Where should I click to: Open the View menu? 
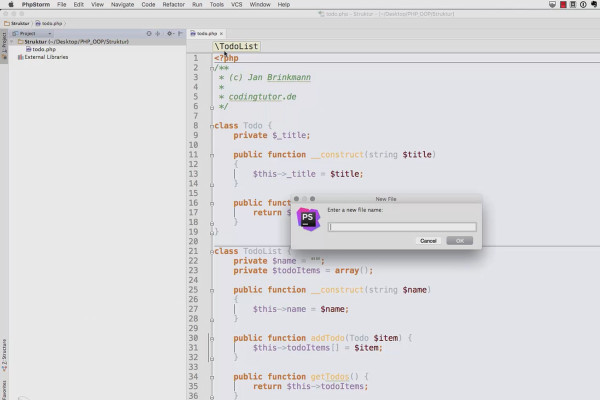pyautogui.click(x=97, y=5)
